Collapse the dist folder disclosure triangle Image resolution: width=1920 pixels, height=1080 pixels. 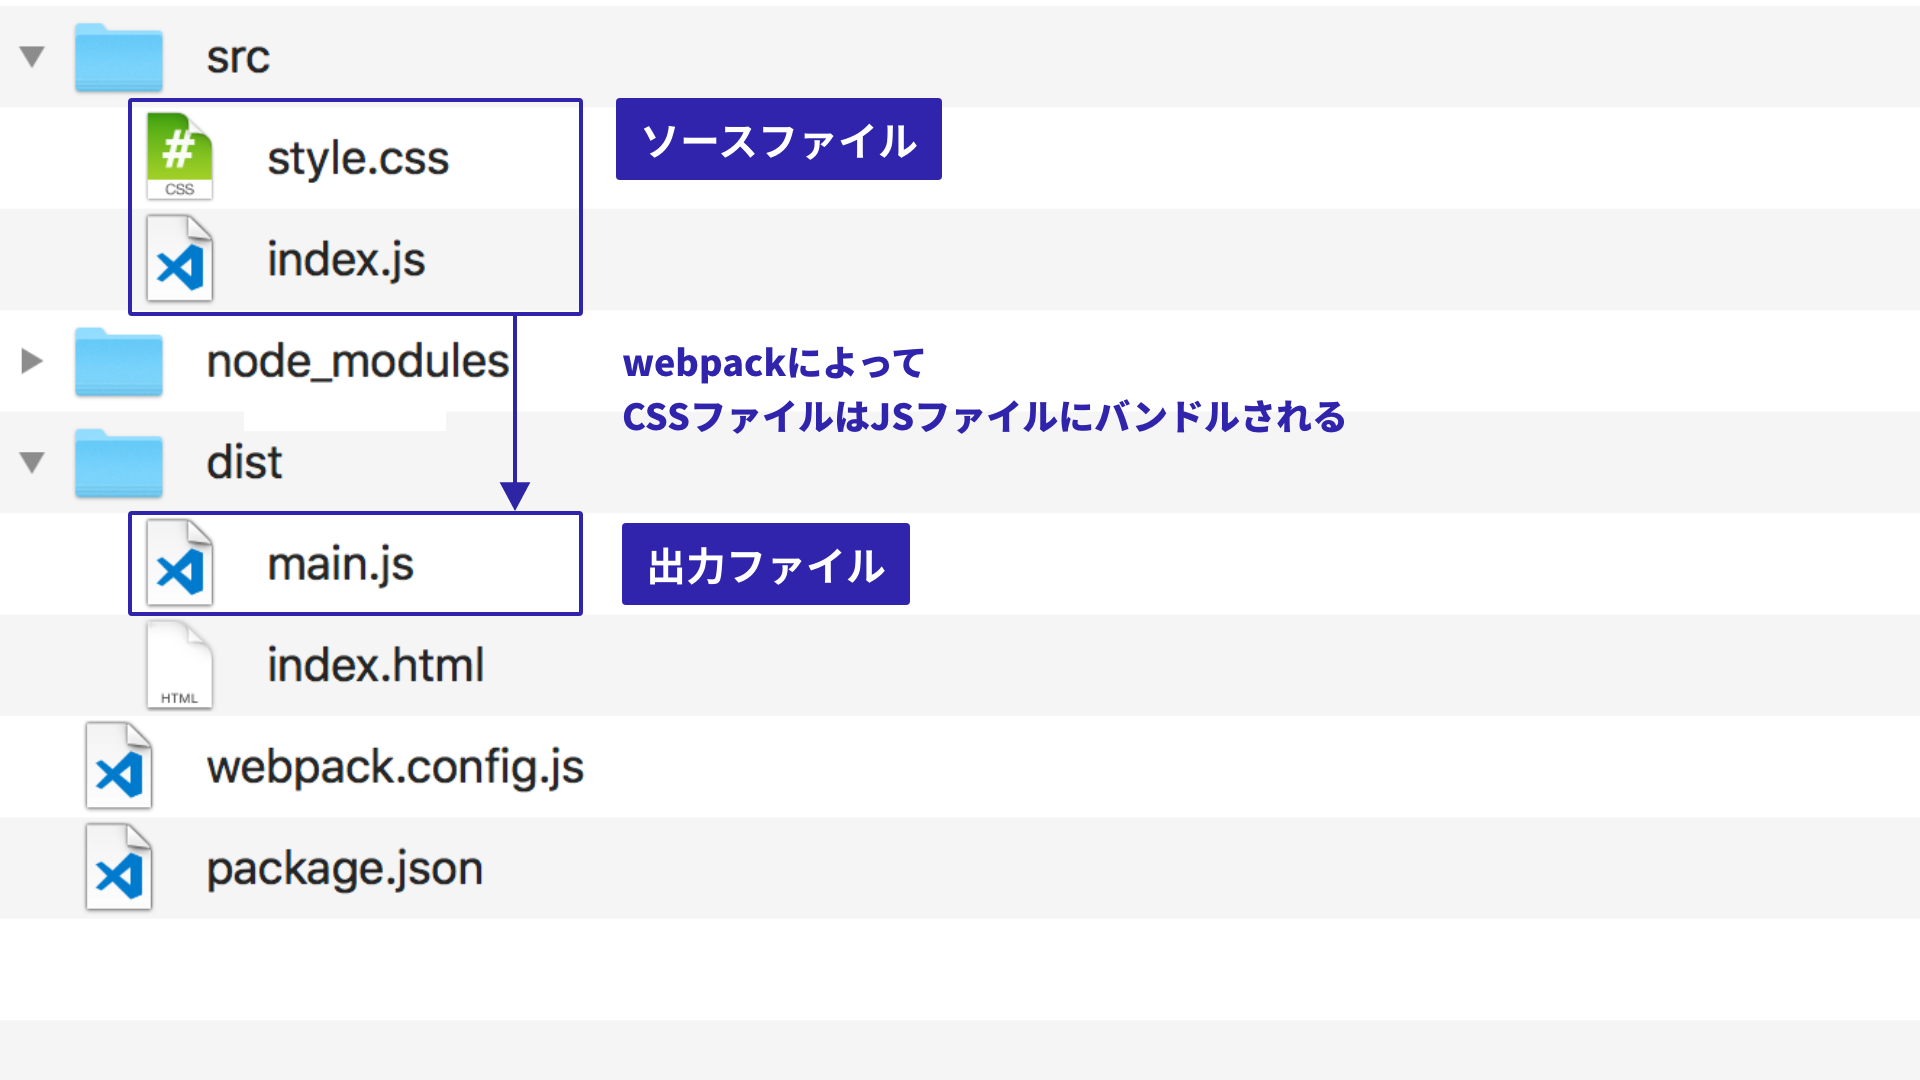[x=32, y=462]
